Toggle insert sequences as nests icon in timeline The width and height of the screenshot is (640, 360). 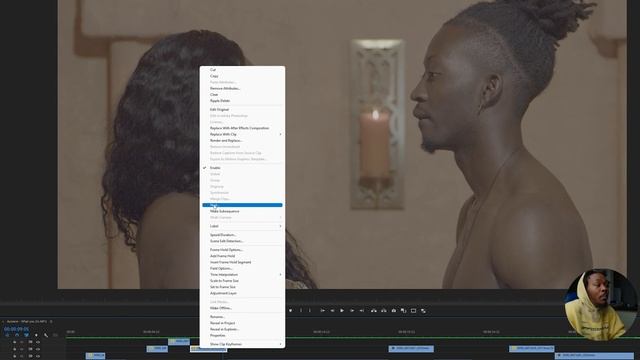click(x=7, y=335)
